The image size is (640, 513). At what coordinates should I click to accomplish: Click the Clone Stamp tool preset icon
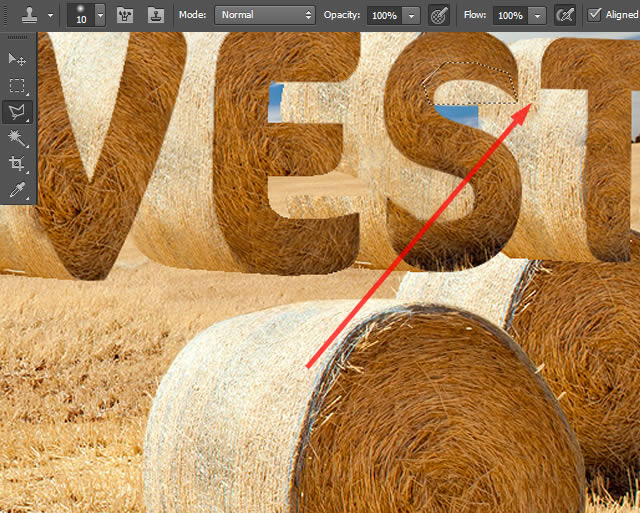tap(29, 15)
